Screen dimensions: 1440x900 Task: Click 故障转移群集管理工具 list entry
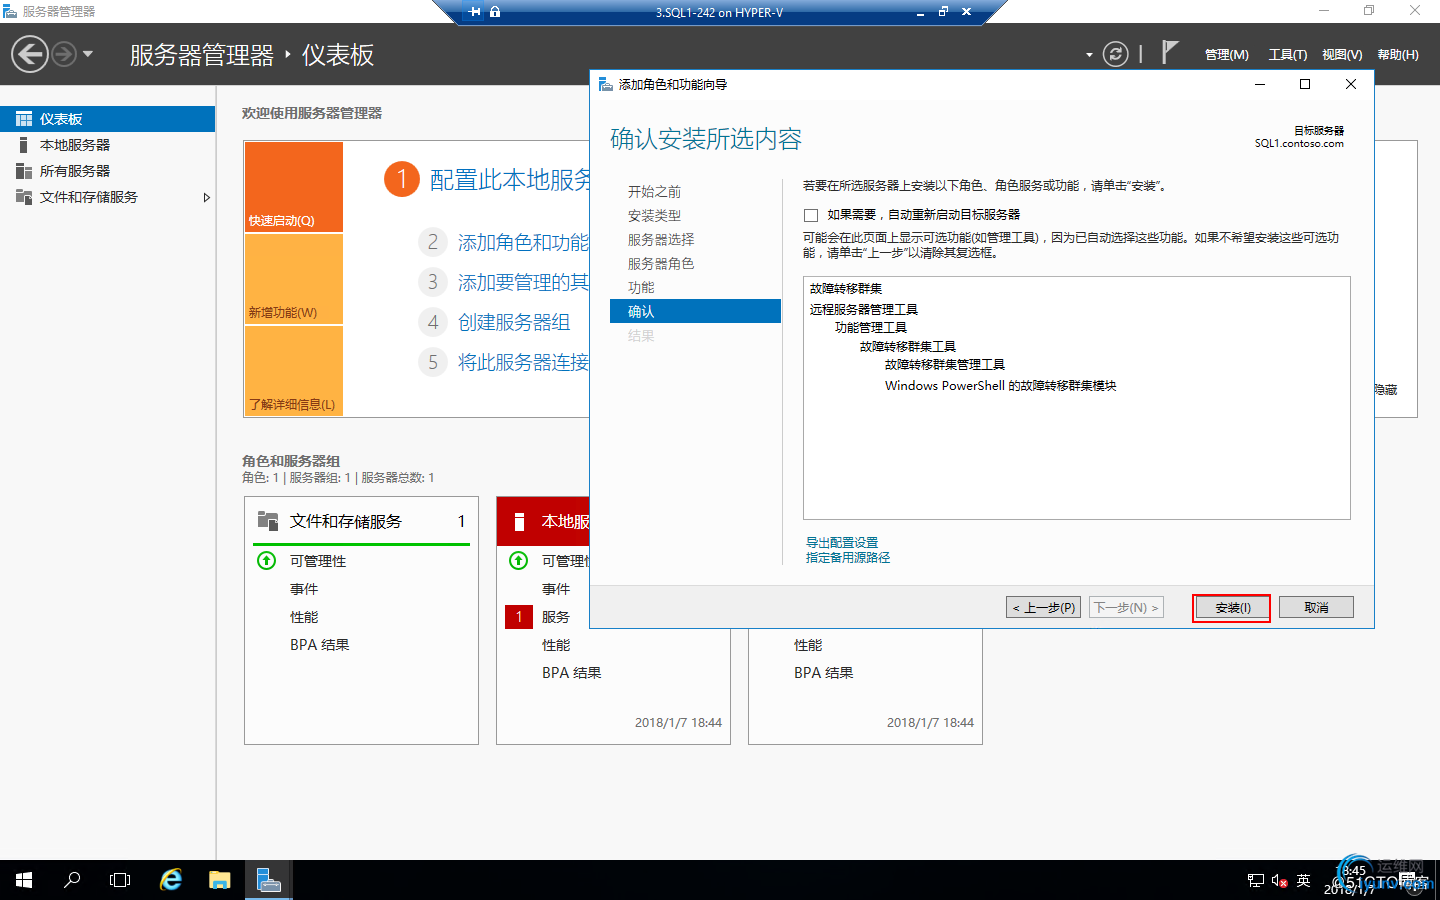pyautogui.click(x=945, y=364)
